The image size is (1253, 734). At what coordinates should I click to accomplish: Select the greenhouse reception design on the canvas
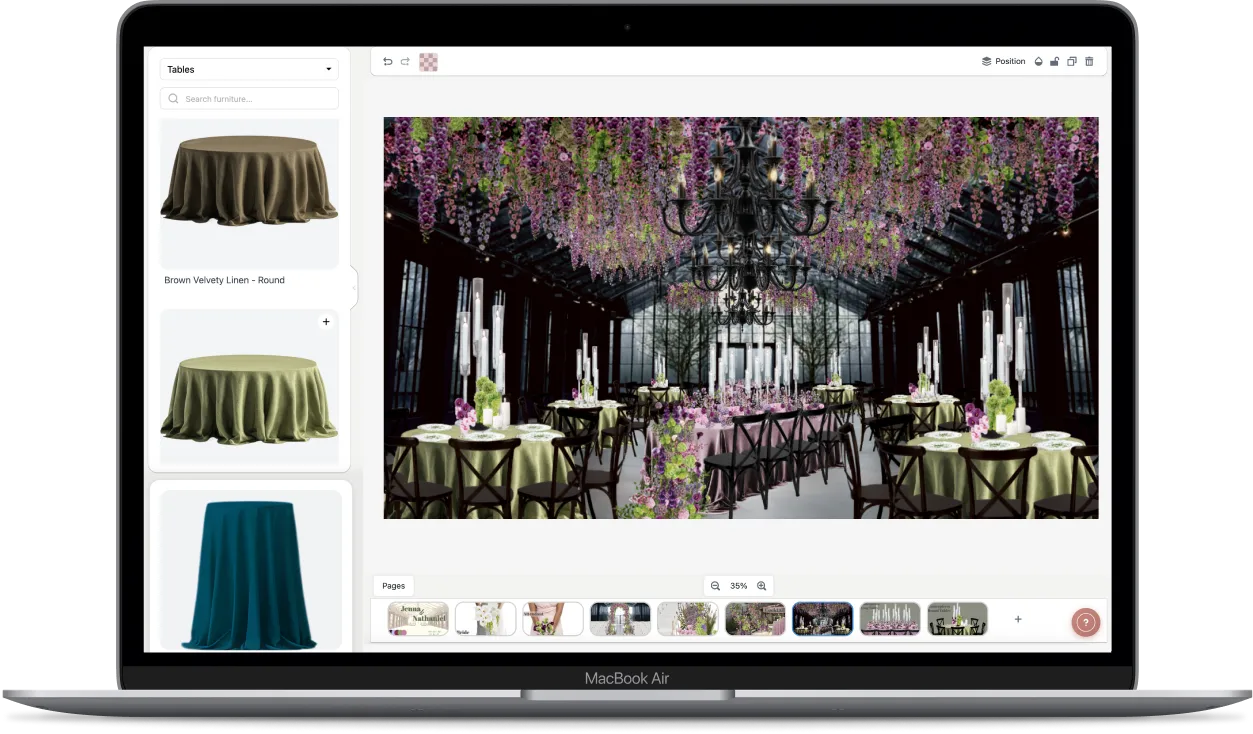(x=741, y=318)
